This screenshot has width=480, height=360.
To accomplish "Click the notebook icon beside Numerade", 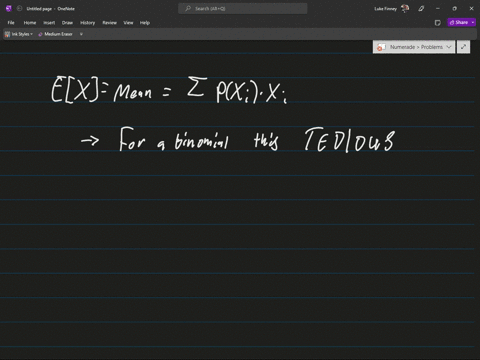I will (381, 47).
